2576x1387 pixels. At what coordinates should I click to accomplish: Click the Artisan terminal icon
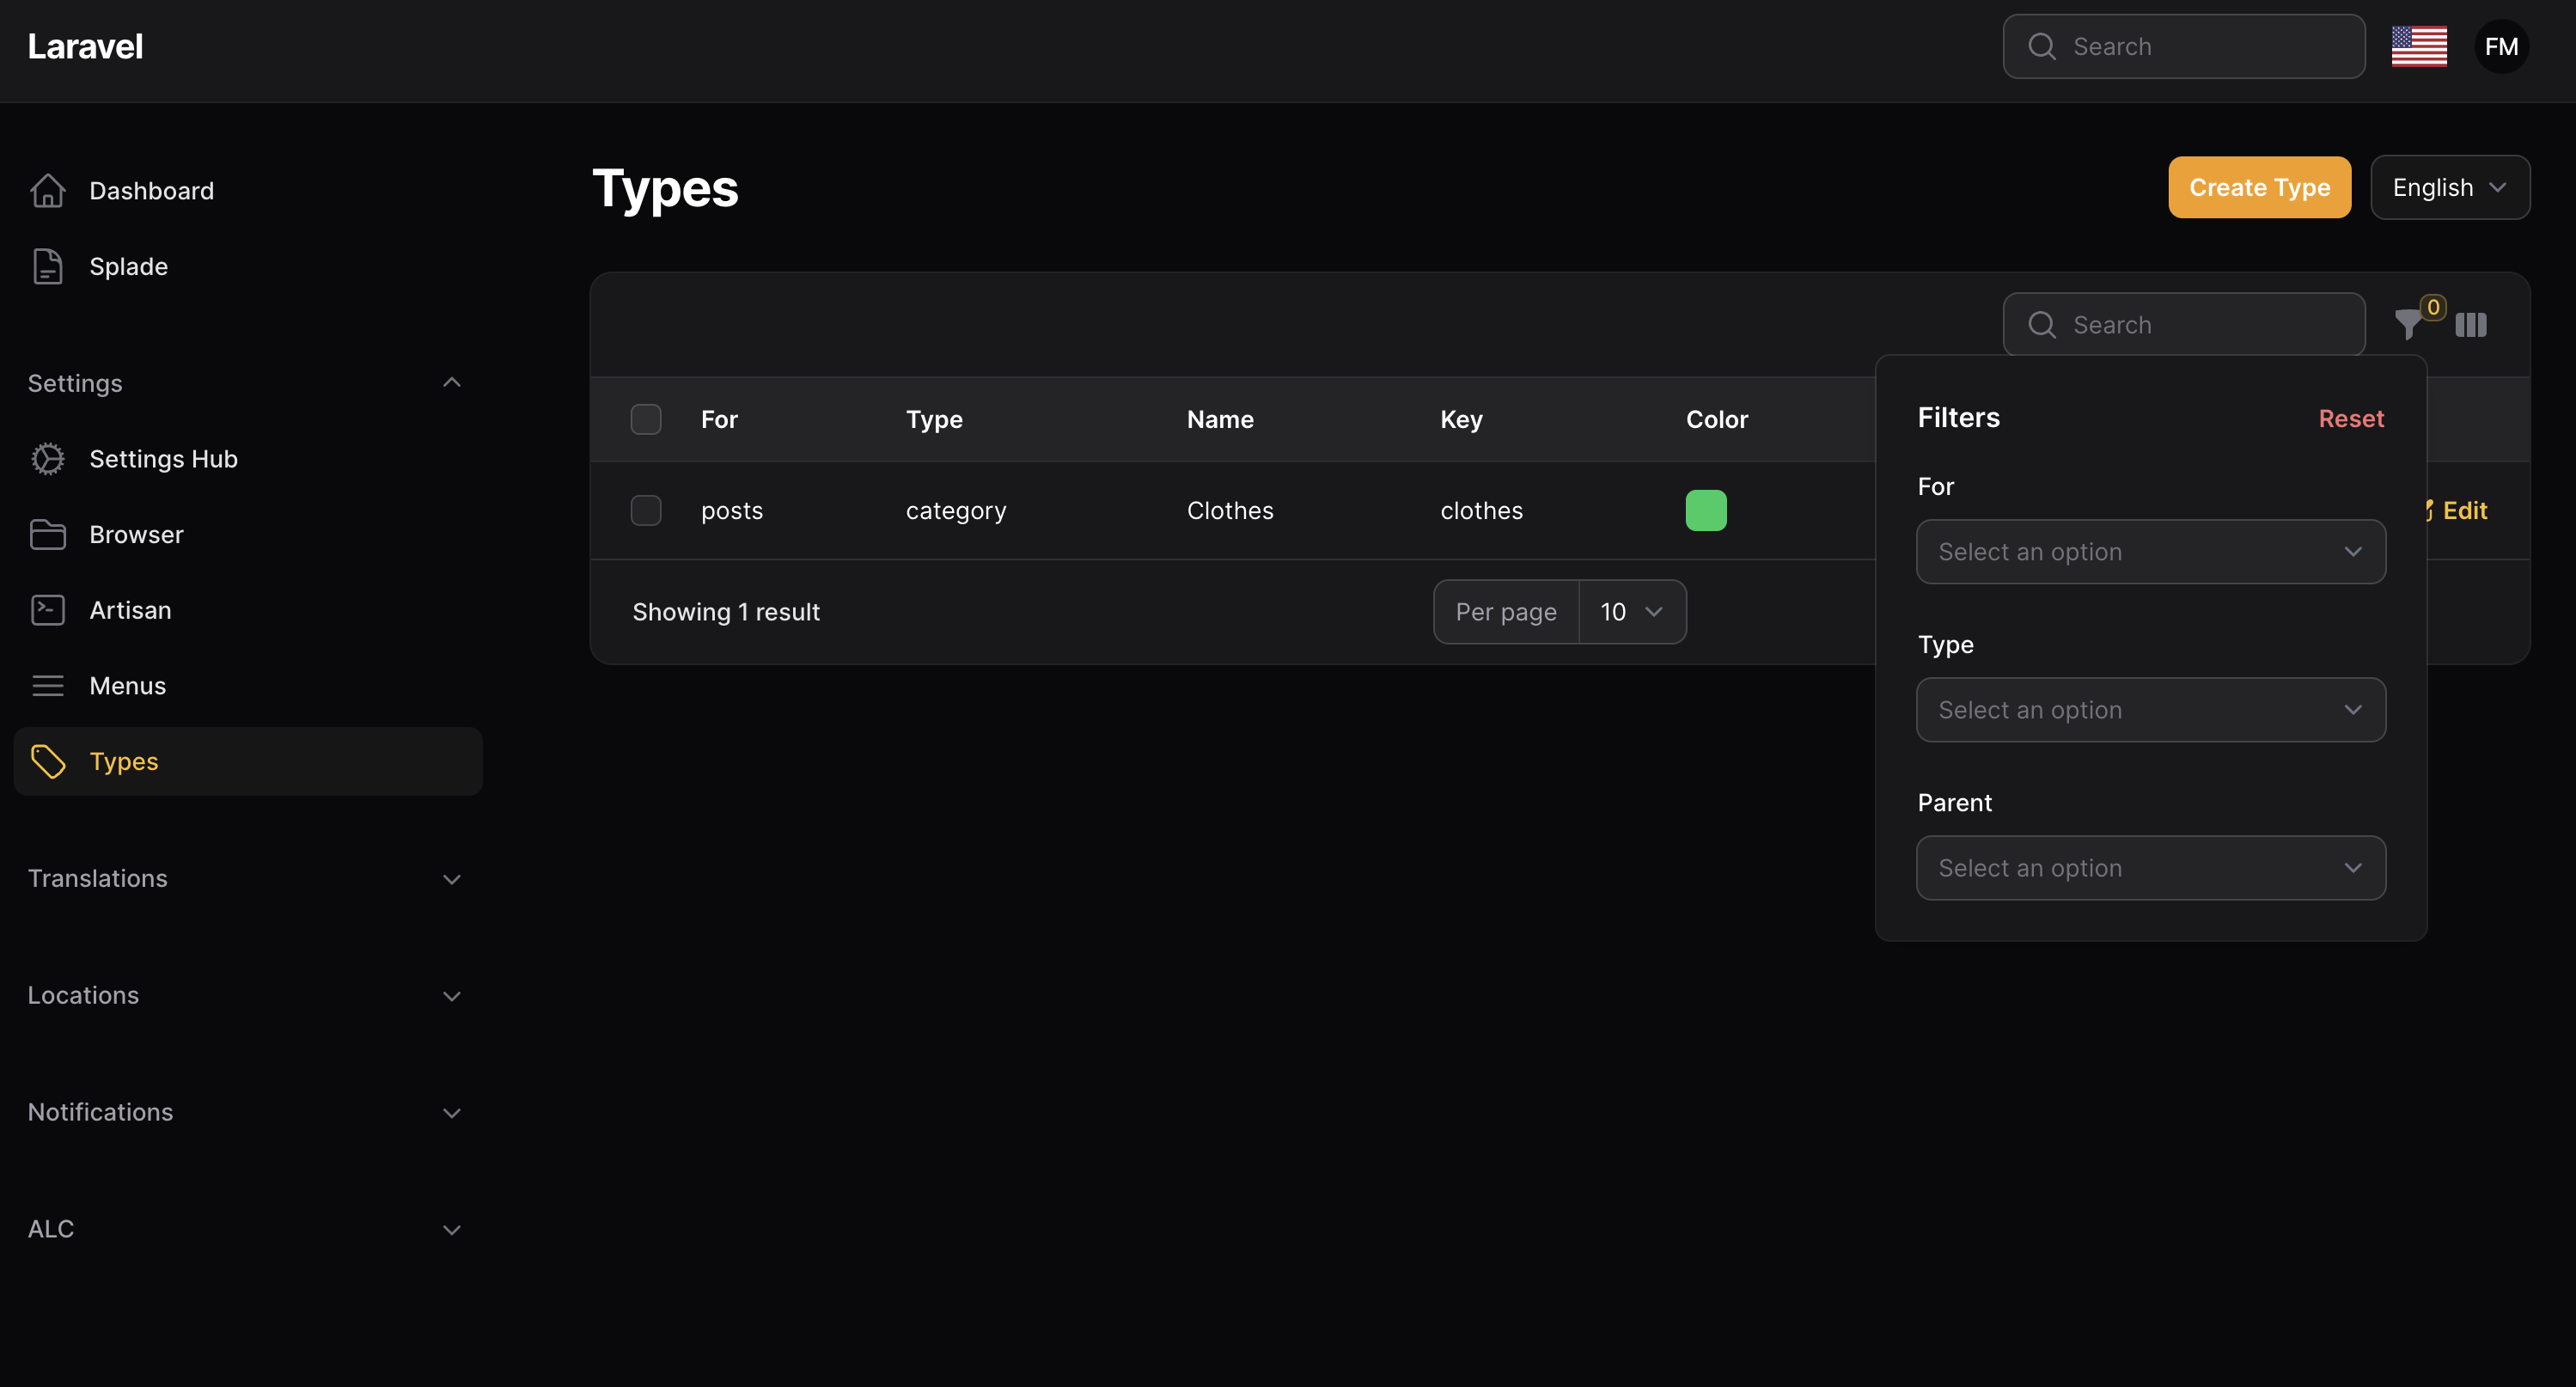point(47,610)
